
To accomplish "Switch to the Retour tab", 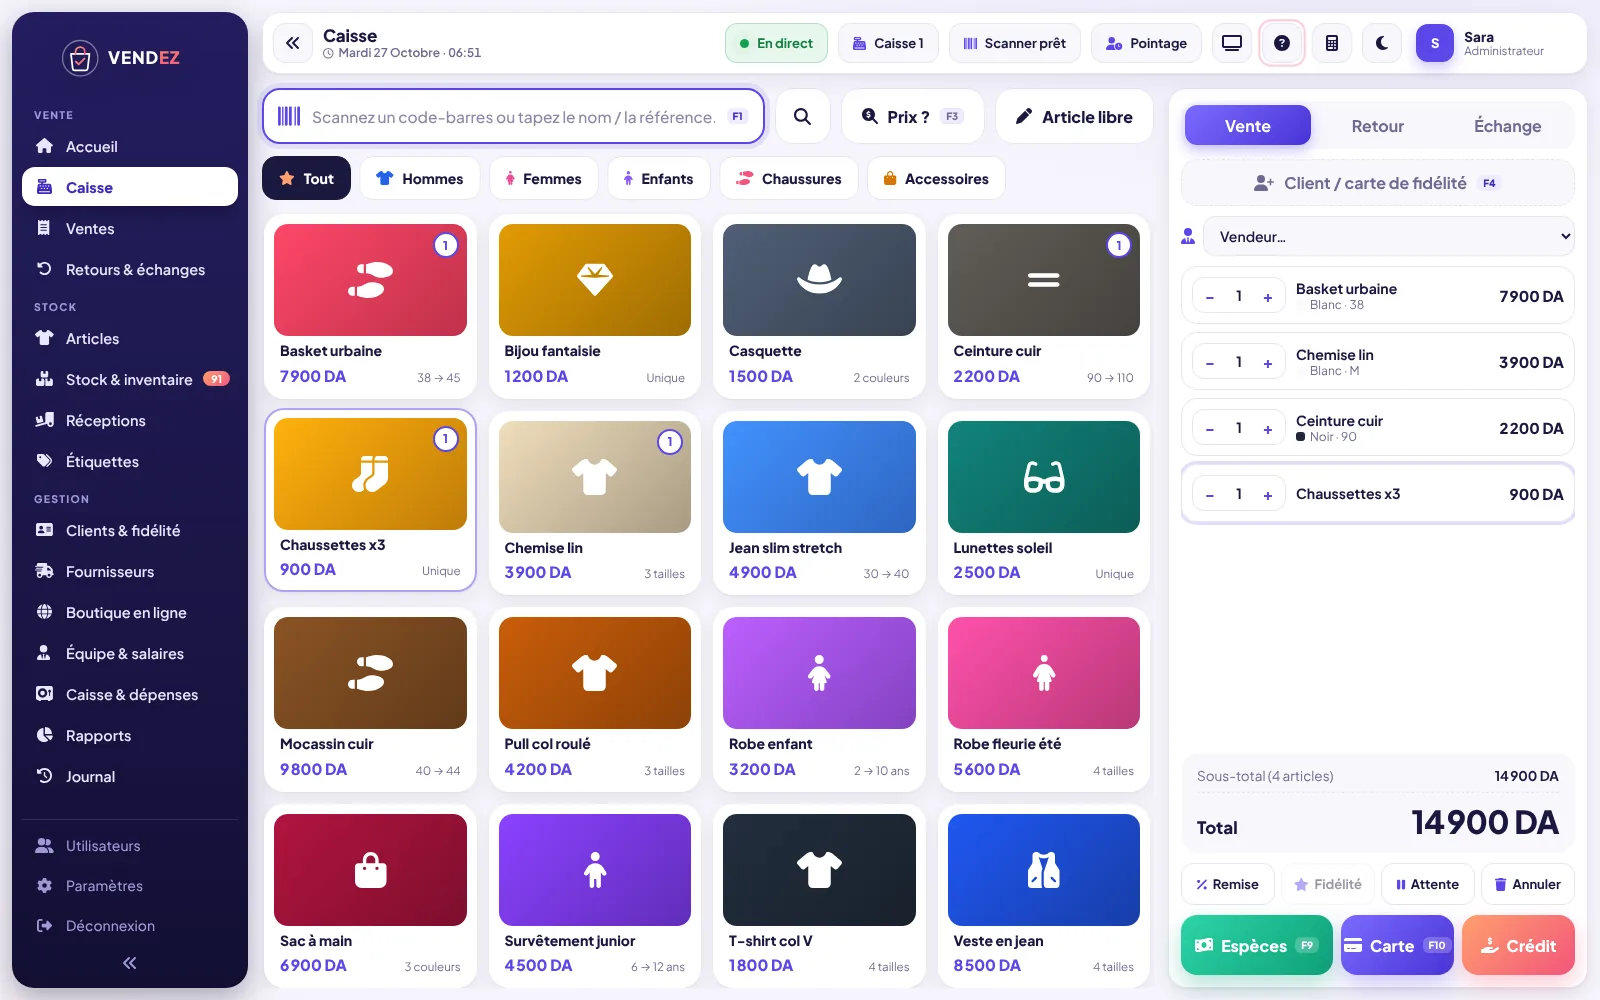I will (1377, 126).
